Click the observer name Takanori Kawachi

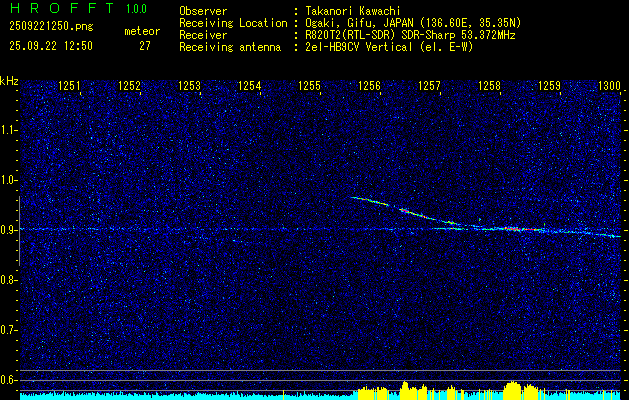coord(353,11)
